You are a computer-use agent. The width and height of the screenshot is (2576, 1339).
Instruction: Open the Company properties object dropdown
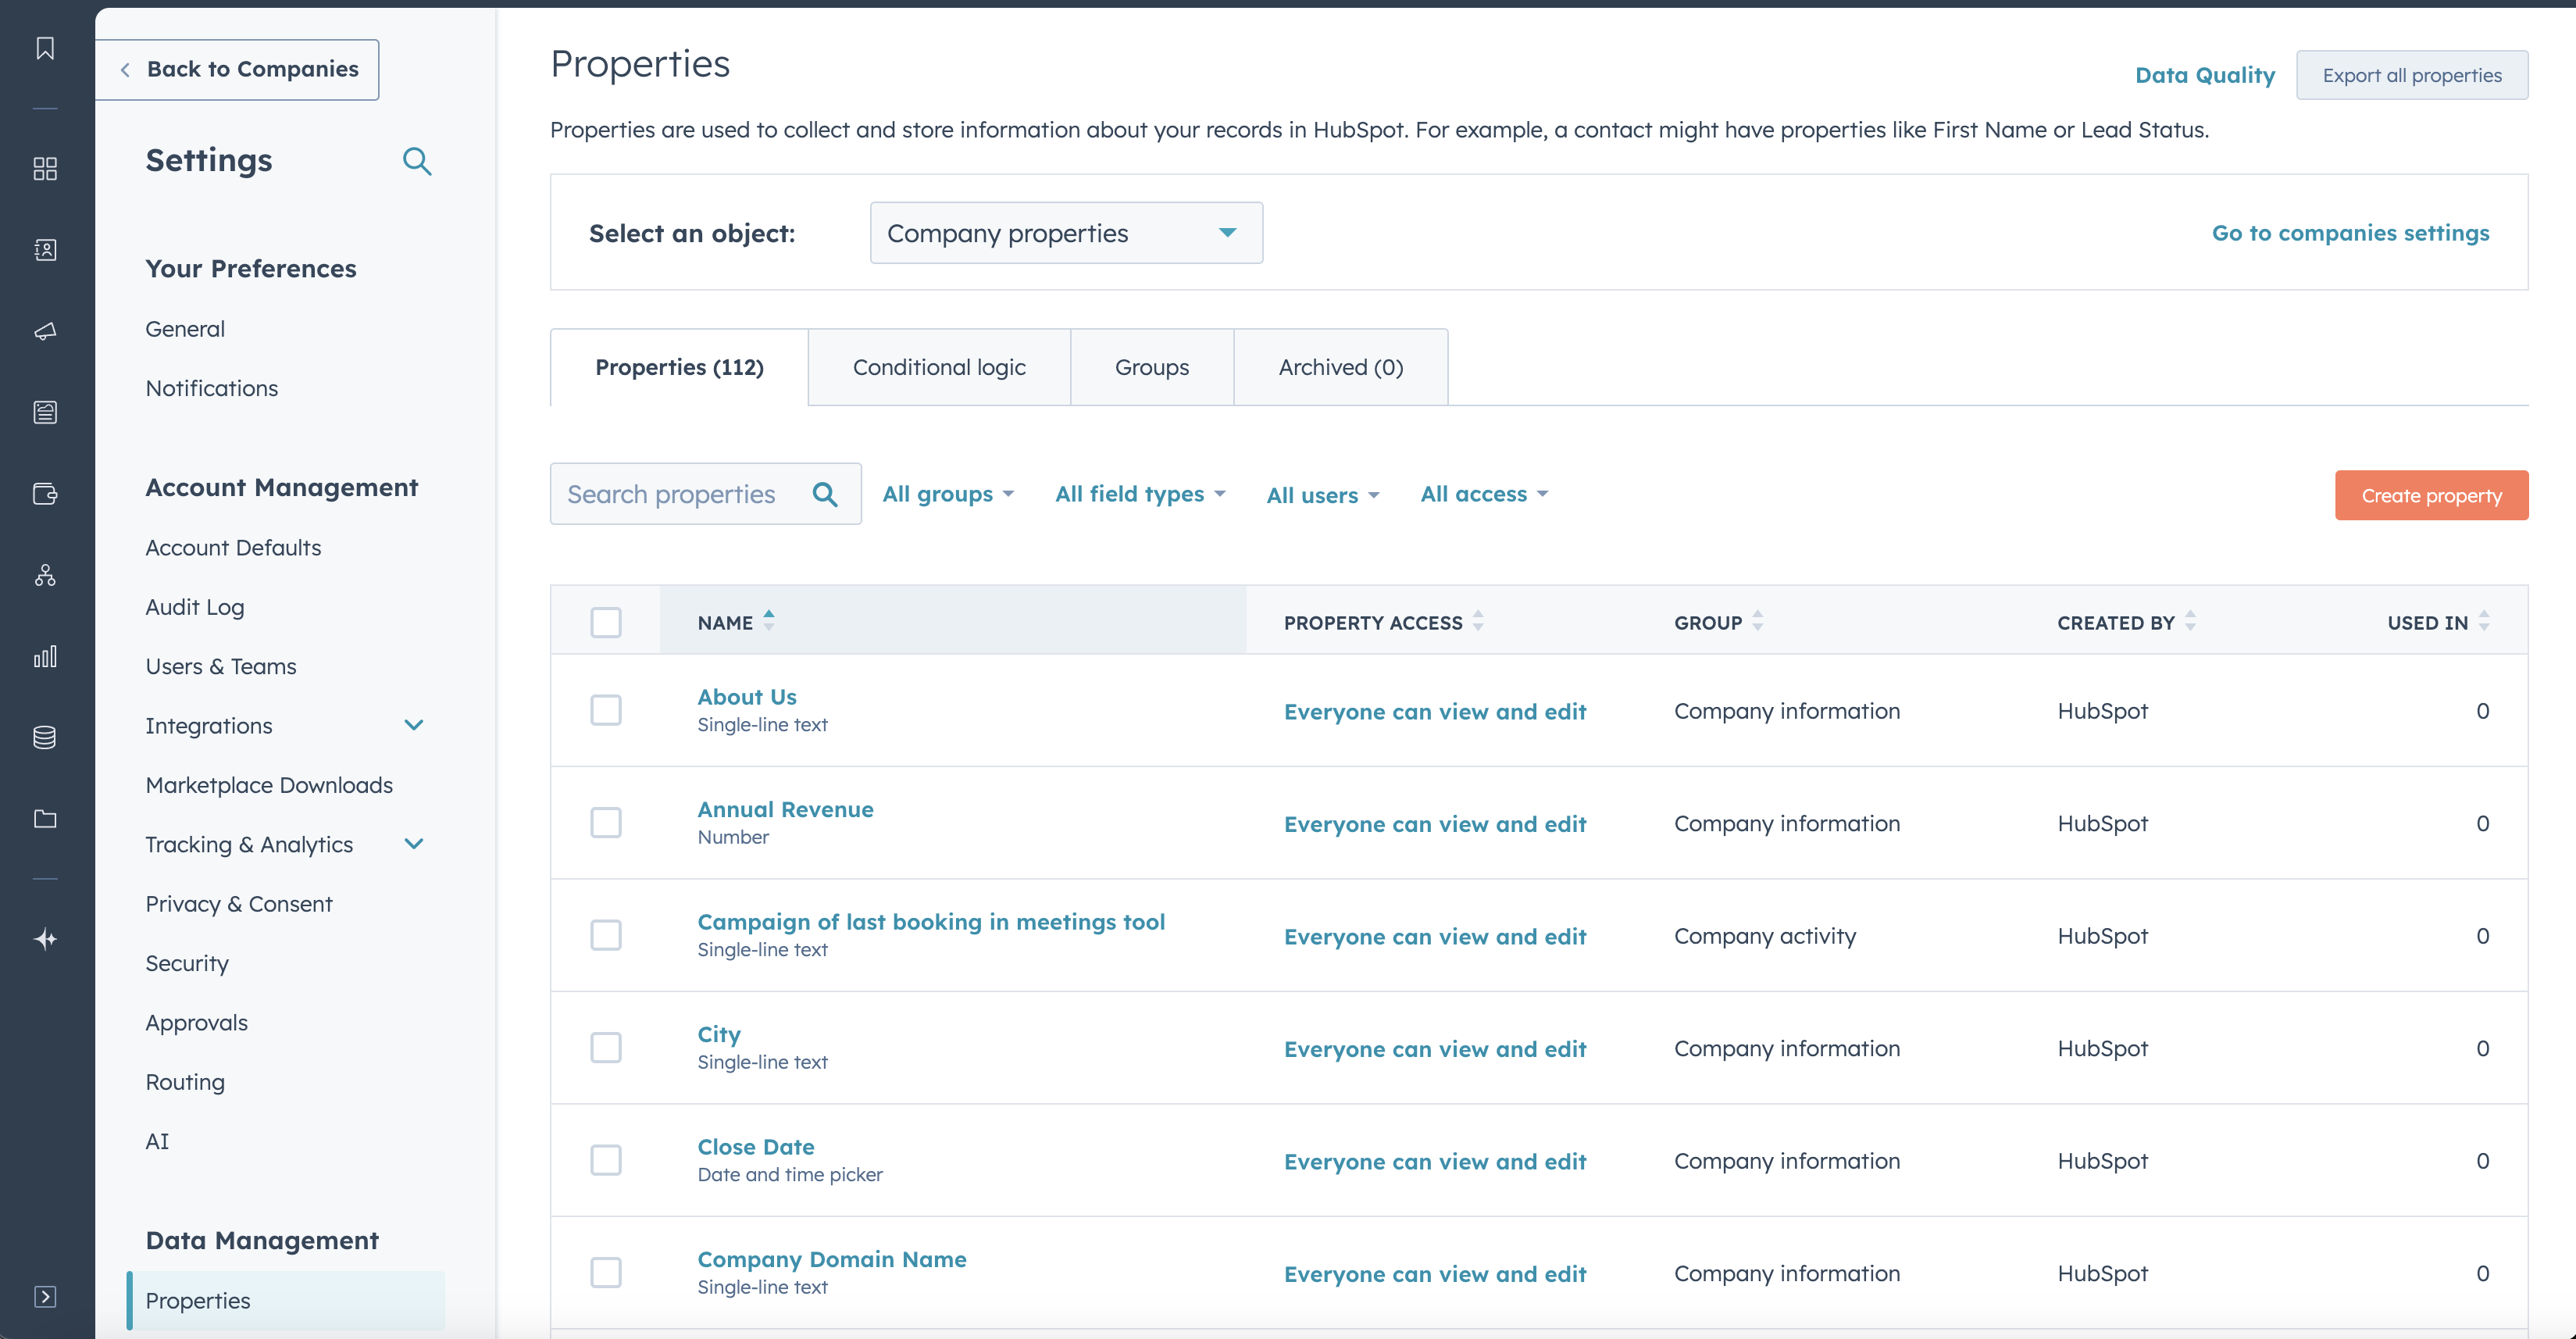[1065, 233]
